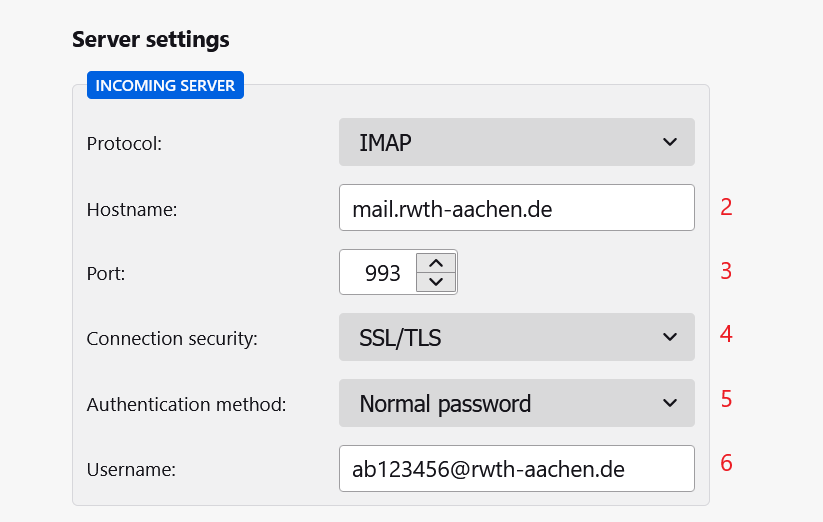
Task: Click the Hostname field with mail.rwth-aachen.de
Action: point(516,208)
